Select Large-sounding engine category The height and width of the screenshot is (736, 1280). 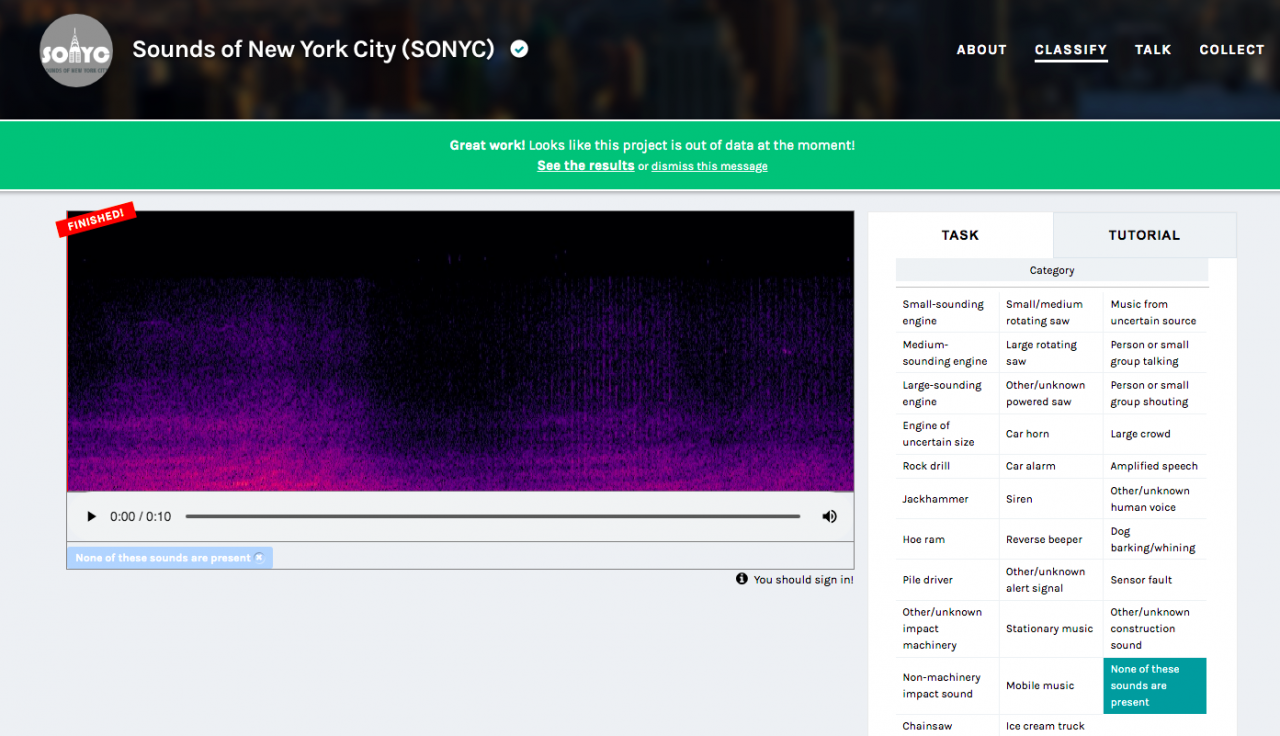click(947, 393)
